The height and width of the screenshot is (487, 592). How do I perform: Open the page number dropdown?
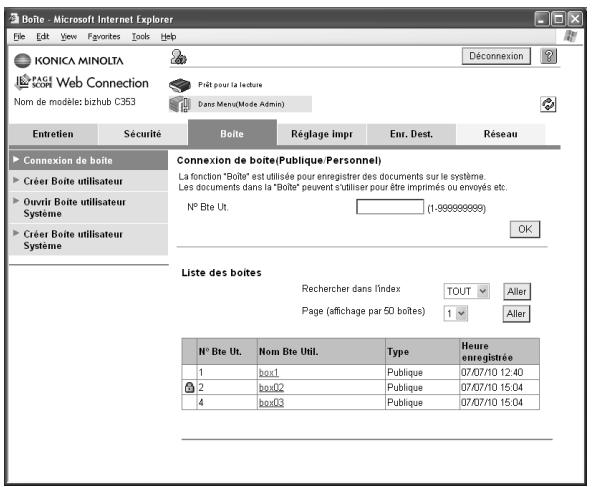[x=456, y=313]
